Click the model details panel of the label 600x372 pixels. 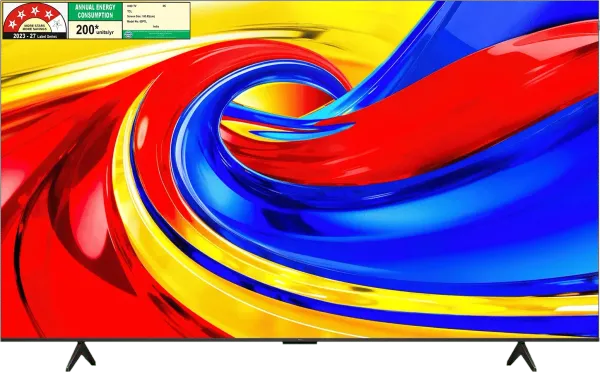[156, 16]
